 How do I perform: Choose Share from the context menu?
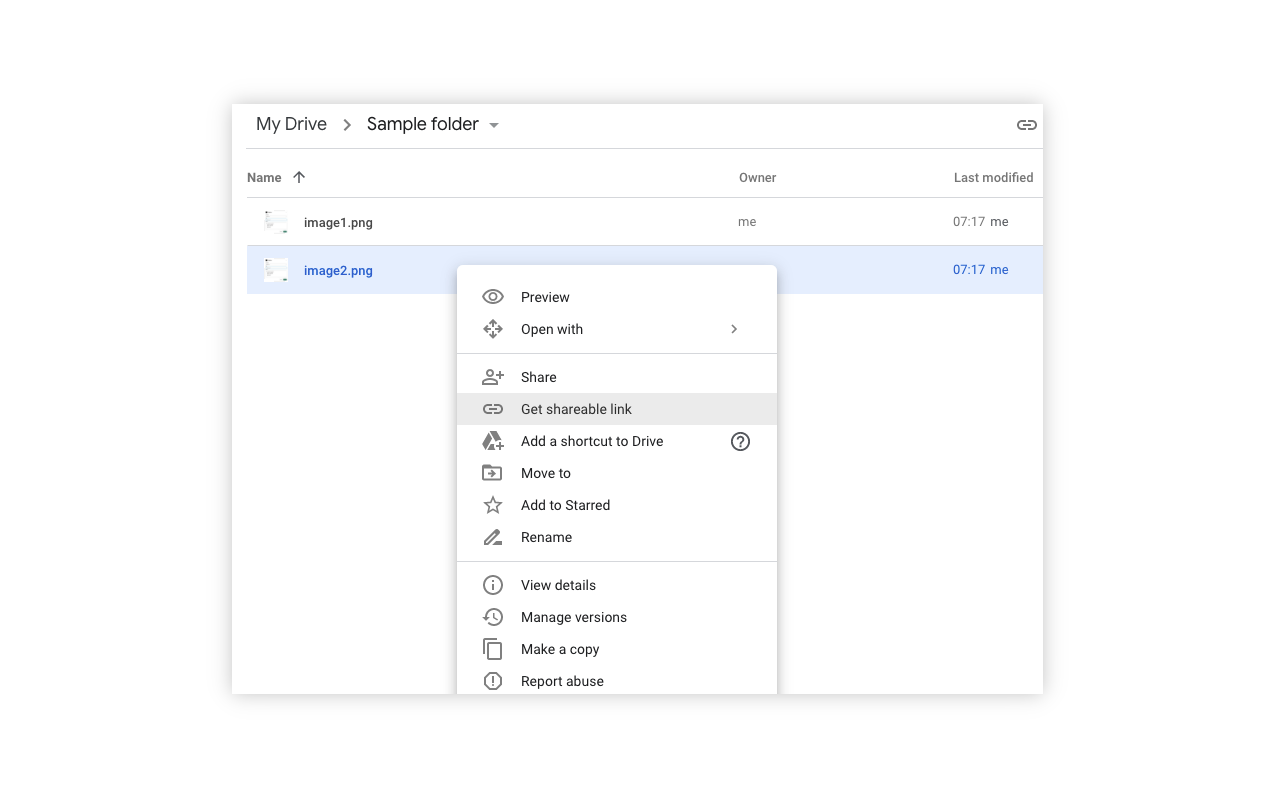tap(617, 377)
